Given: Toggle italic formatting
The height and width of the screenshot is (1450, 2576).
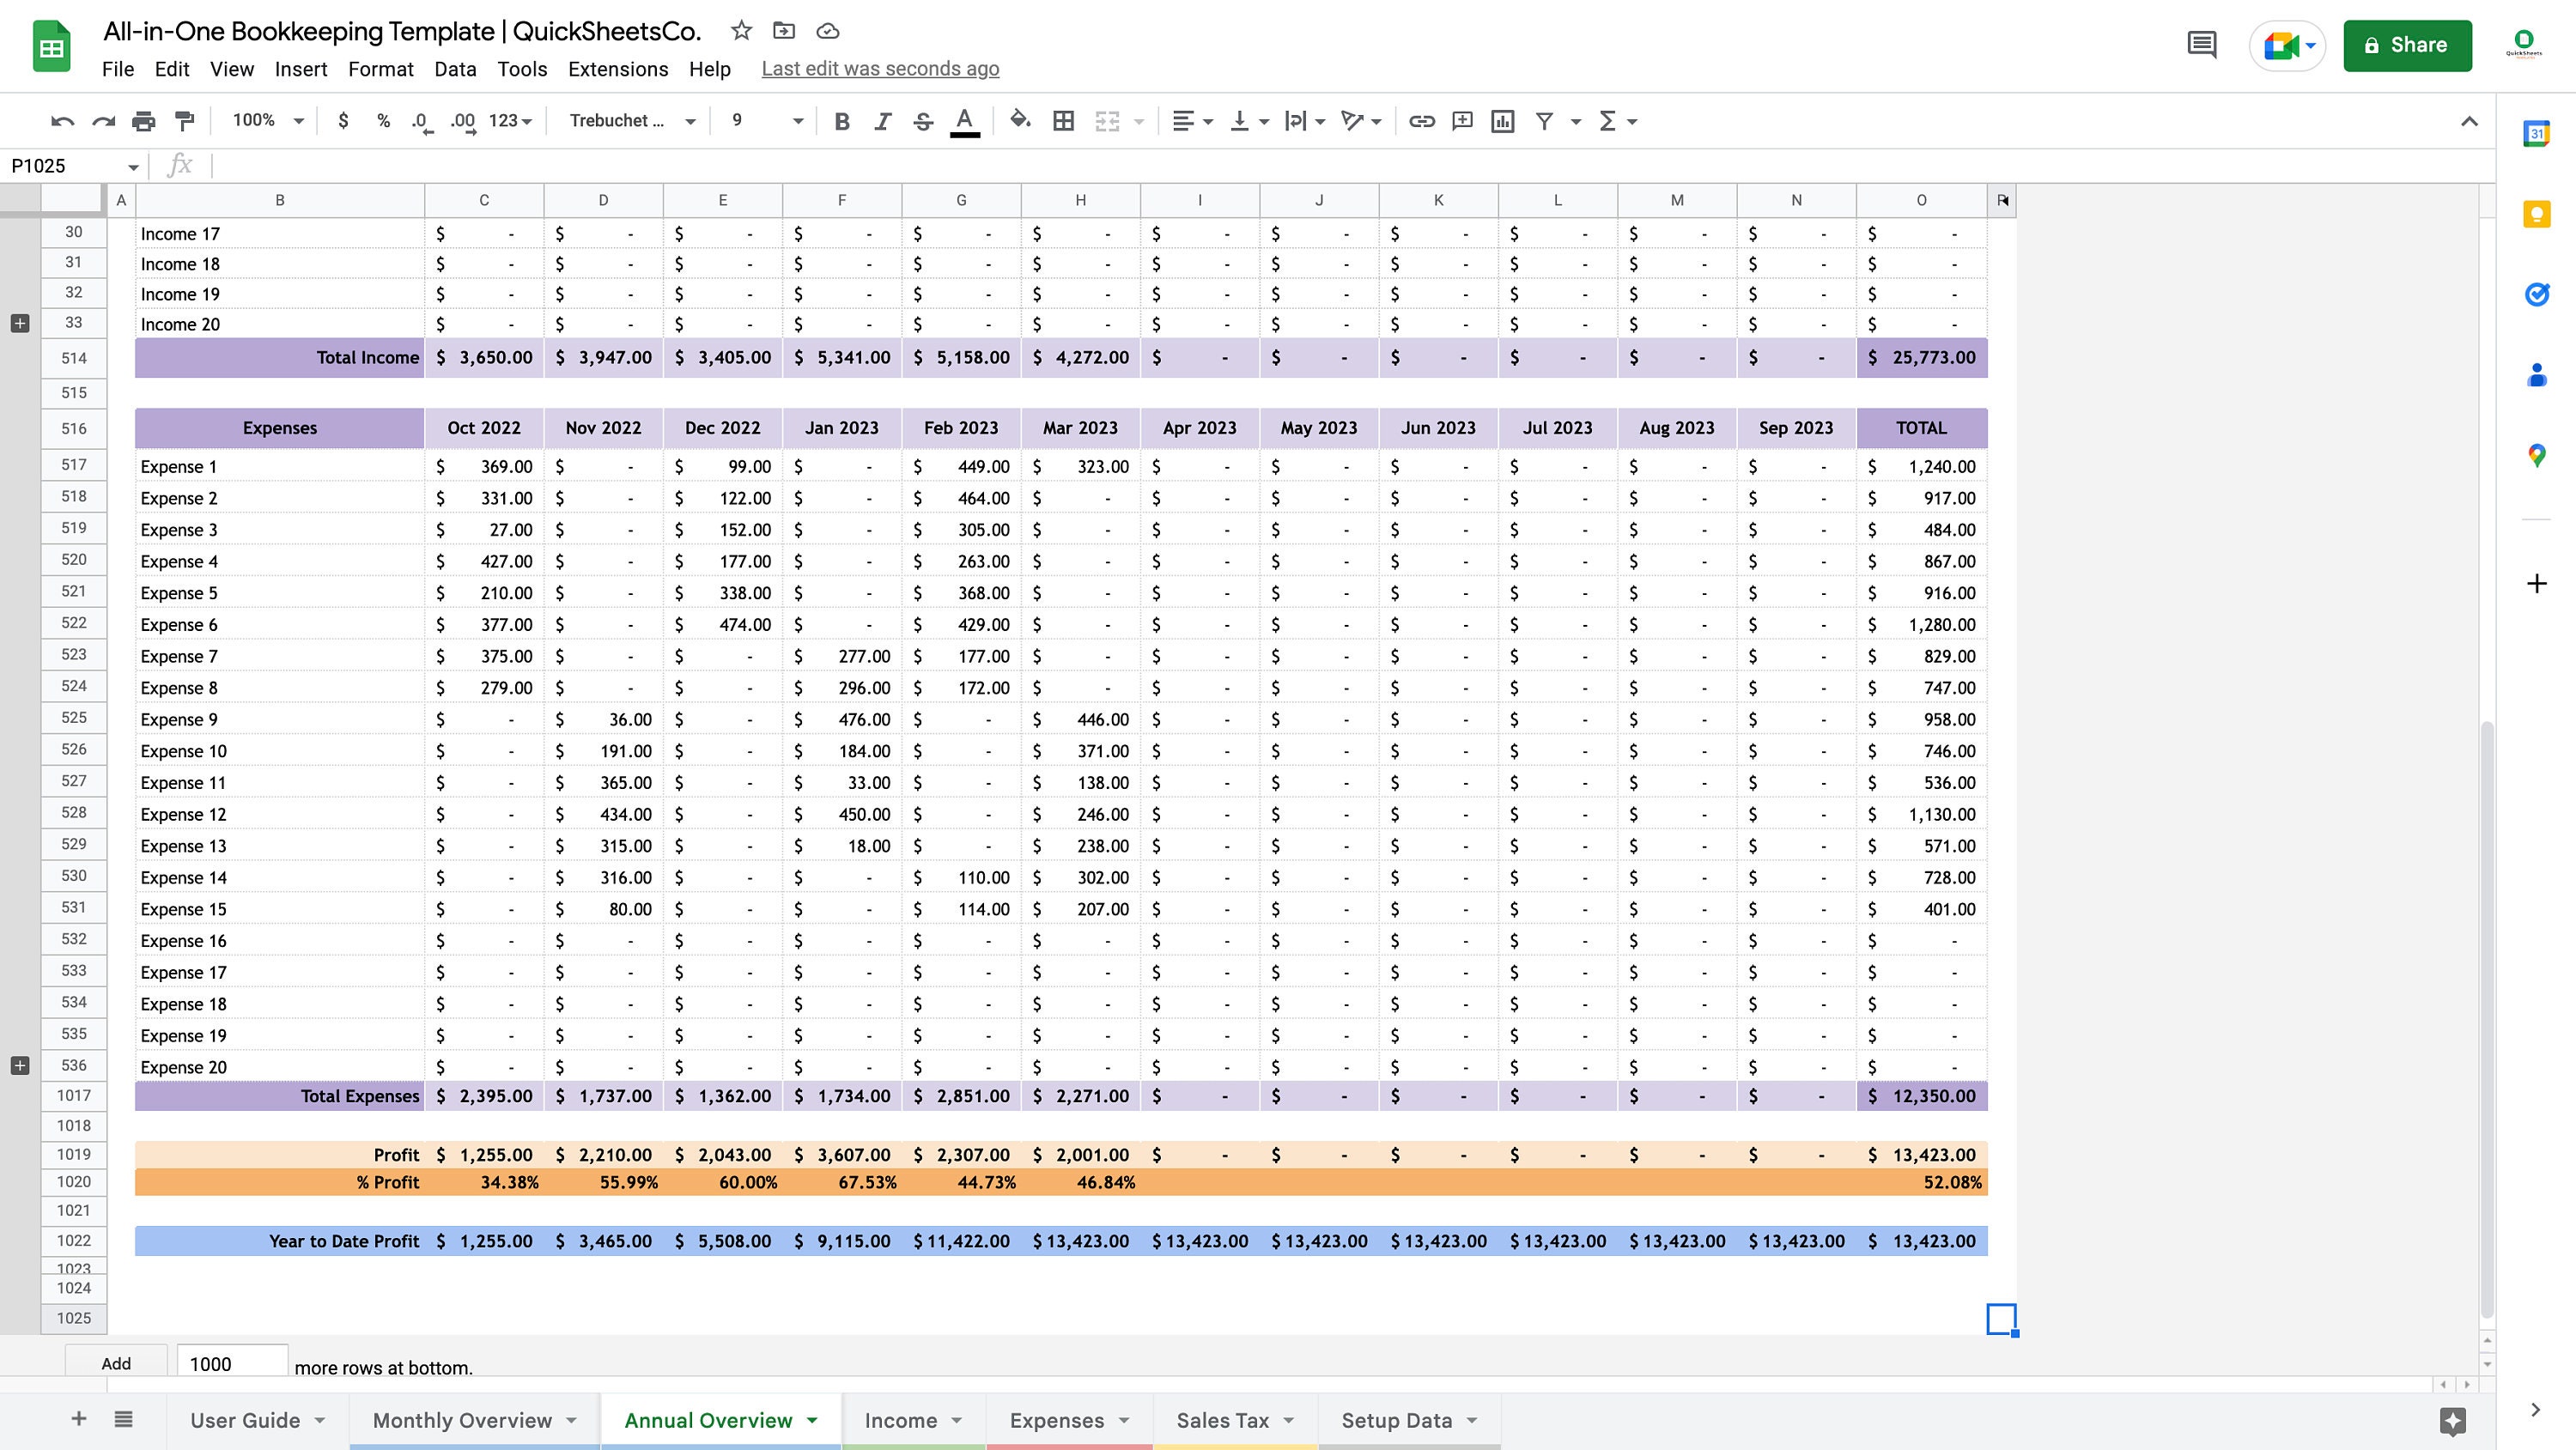Looking at the screenshot, I should (x=882, y=121).
